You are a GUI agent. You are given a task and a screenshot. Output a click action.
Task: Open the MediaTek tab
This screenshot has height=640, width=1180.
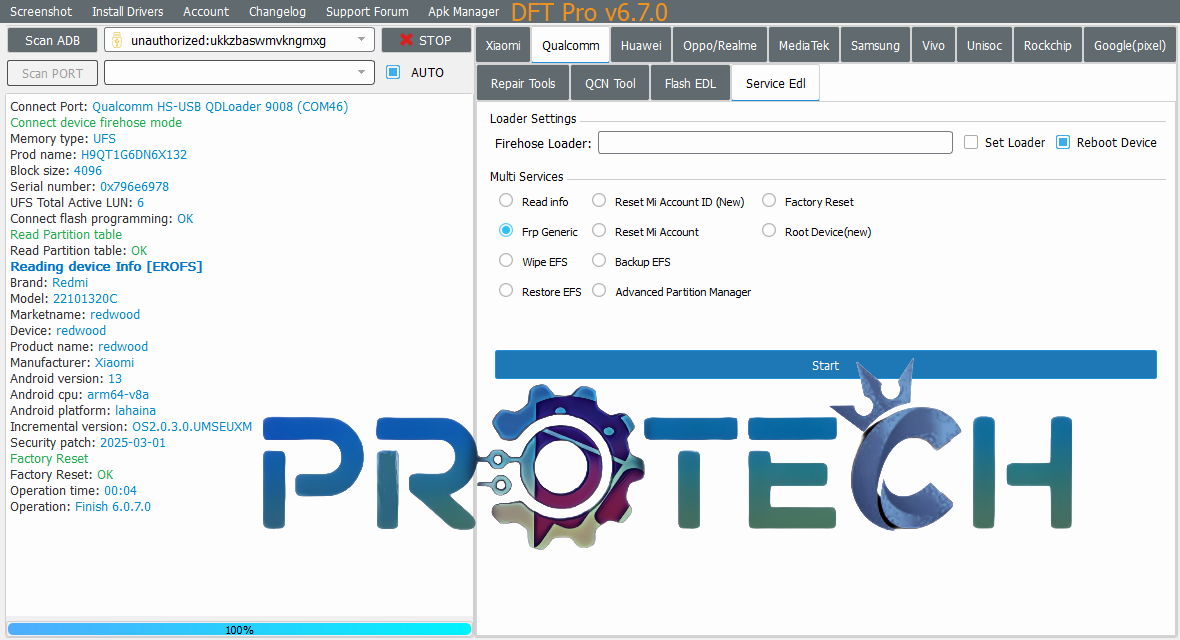pos(804,45)
